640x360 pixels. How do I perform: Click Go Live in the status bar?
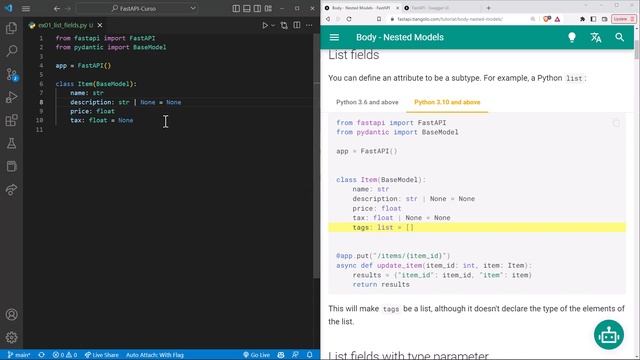(256, 355)
